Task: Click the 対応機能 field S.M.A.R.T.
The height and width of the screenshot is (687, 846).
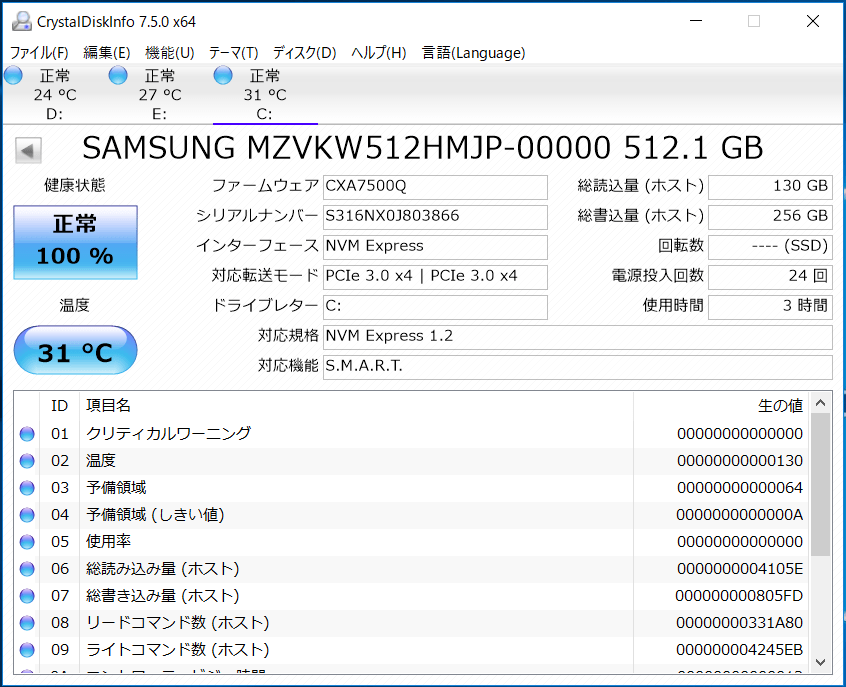Action: 578,368
